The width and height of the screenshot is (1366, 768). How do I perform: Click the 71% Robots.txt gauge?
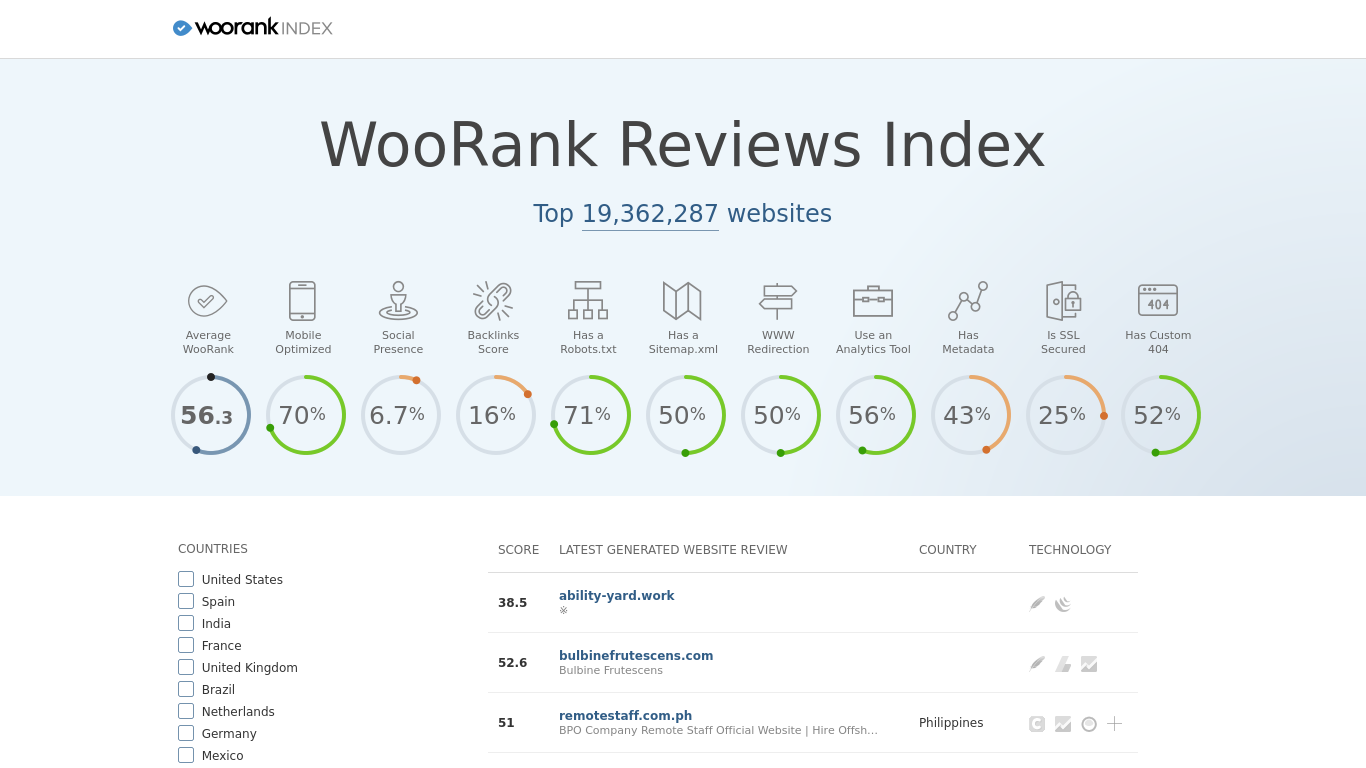pos(590,415)
